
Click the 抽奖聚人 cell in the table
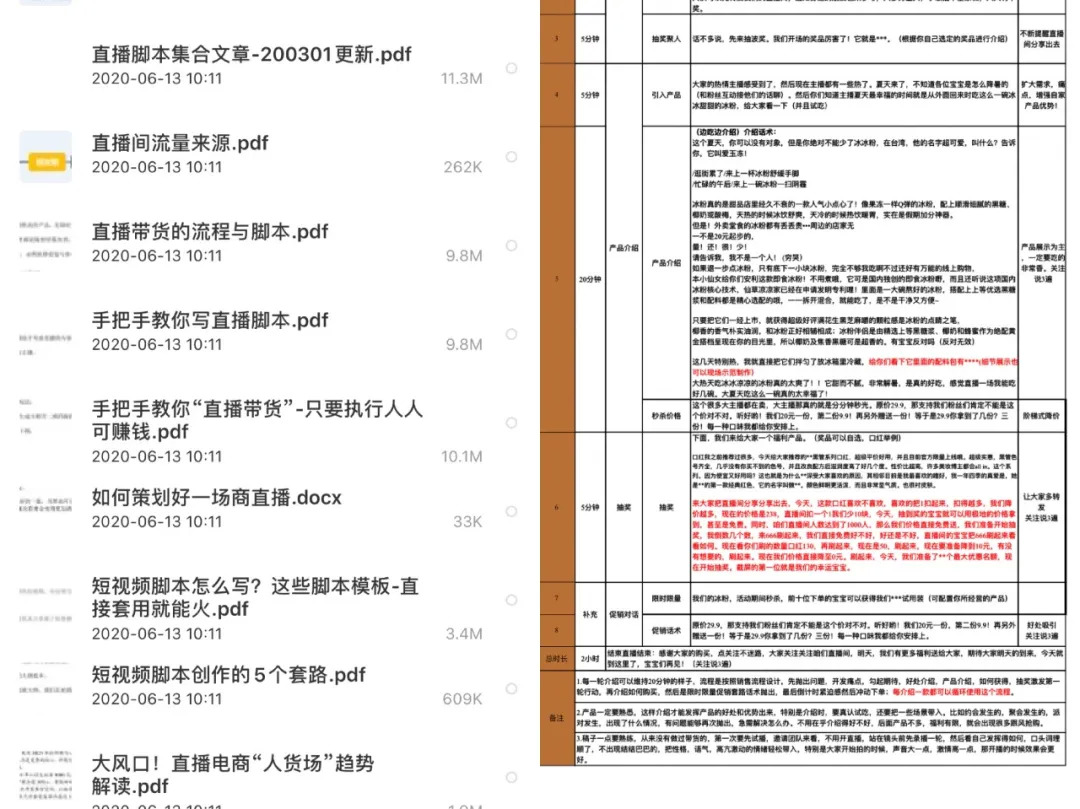[x=666, y=39]
